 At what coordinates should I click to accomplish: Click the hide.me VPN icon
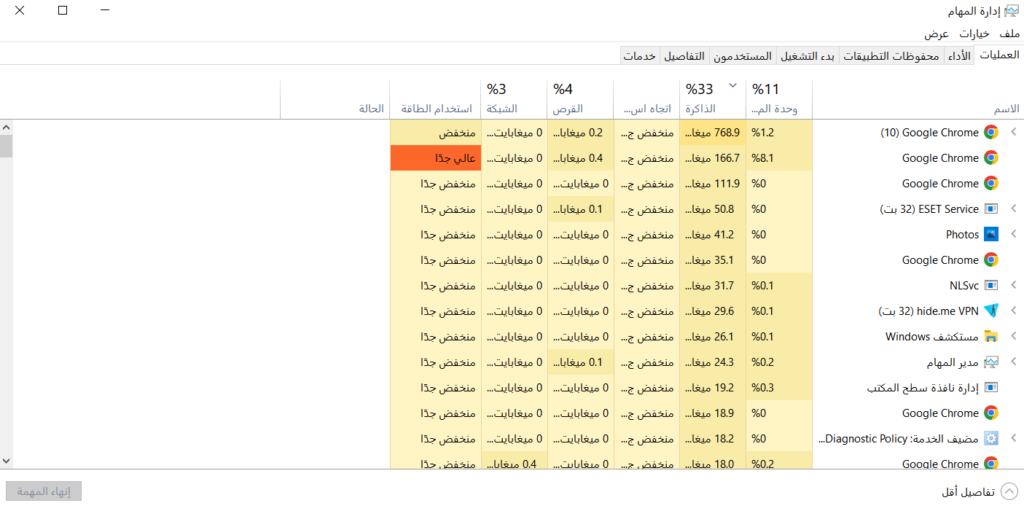click(x=991, y=311)
